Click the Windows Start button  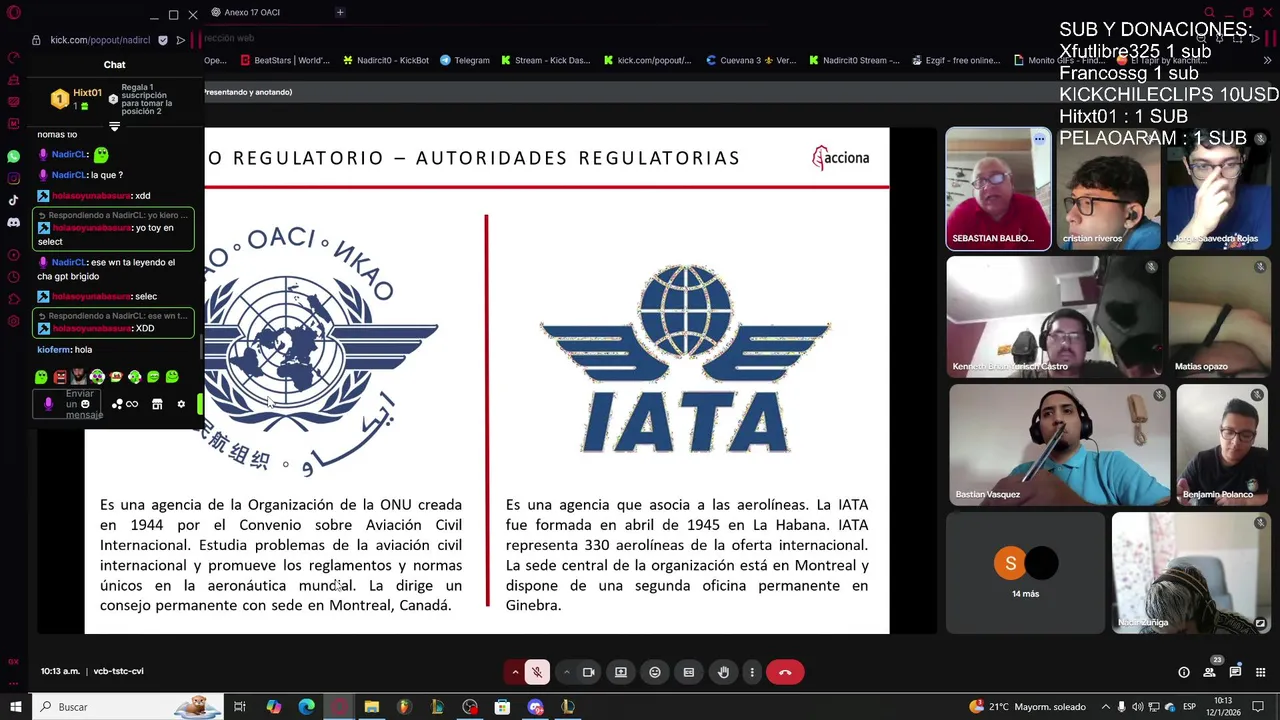click(15, 707)
